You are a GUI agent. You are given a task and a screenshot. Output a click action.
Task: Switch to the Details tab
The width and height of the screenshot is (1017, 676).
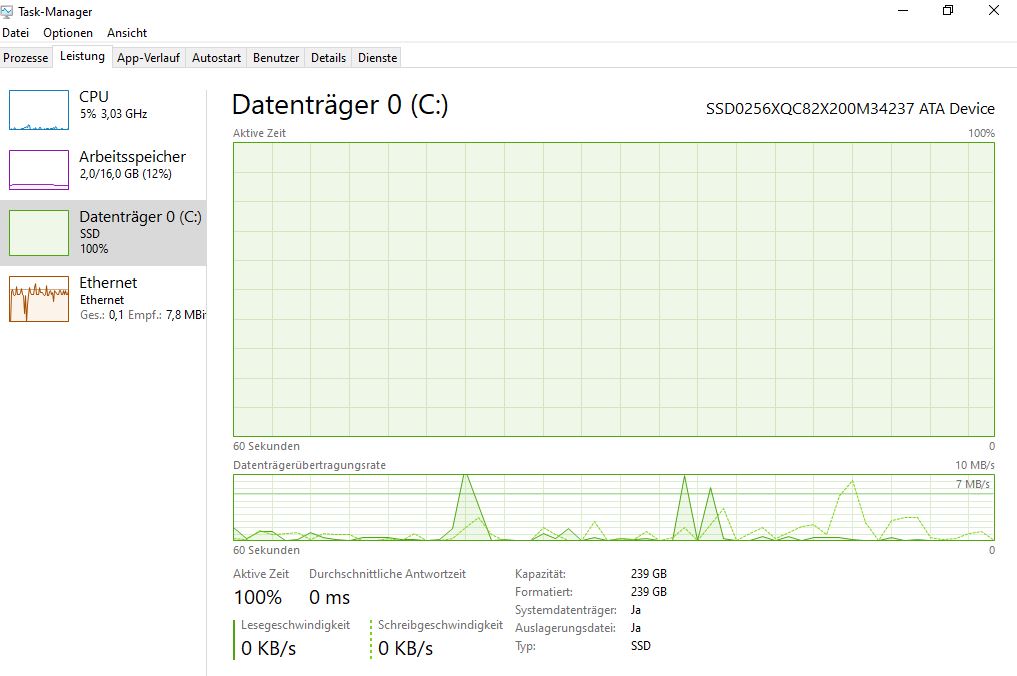[328, 58]
